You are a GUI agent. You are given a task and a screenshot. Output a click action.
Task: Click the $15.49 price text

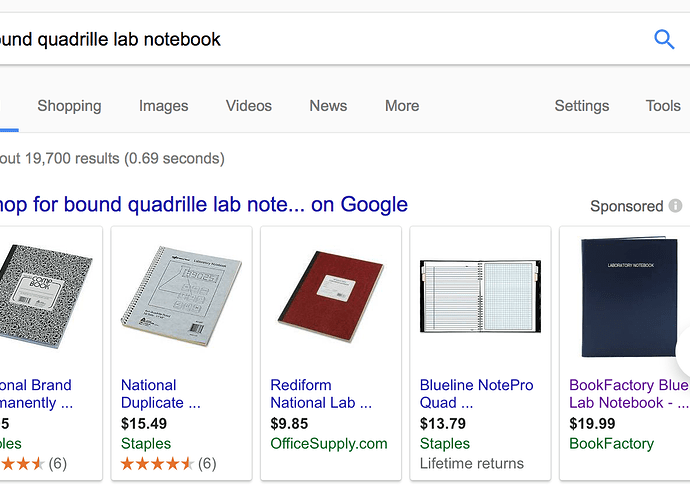[x=144, y=423]
